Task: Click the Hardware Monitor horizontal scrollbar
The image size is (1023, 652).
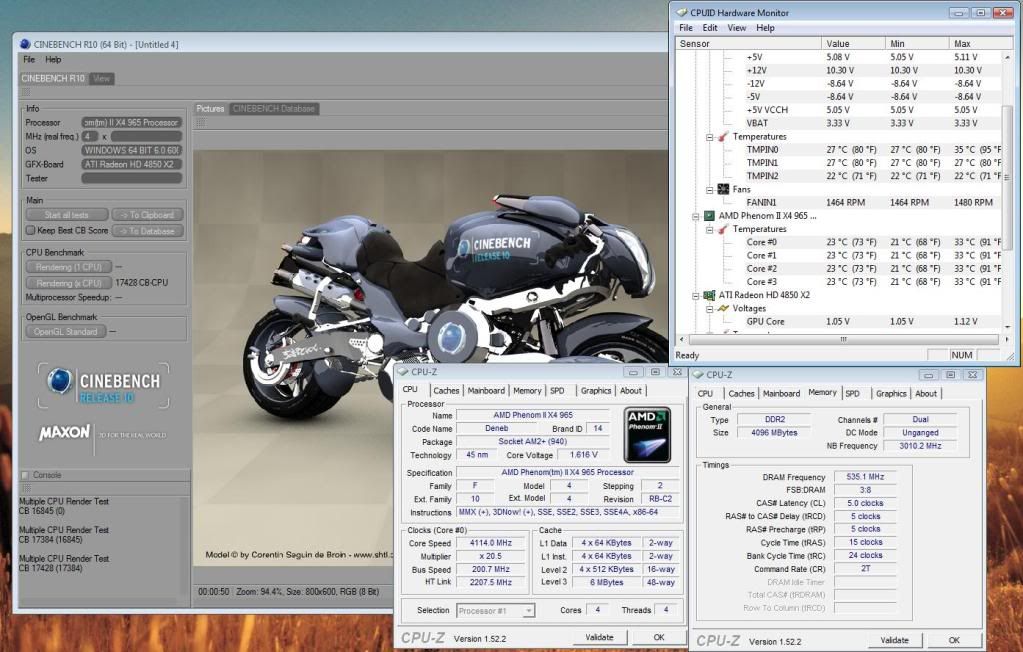Action: pyautogui.click(x=844, y=339)
